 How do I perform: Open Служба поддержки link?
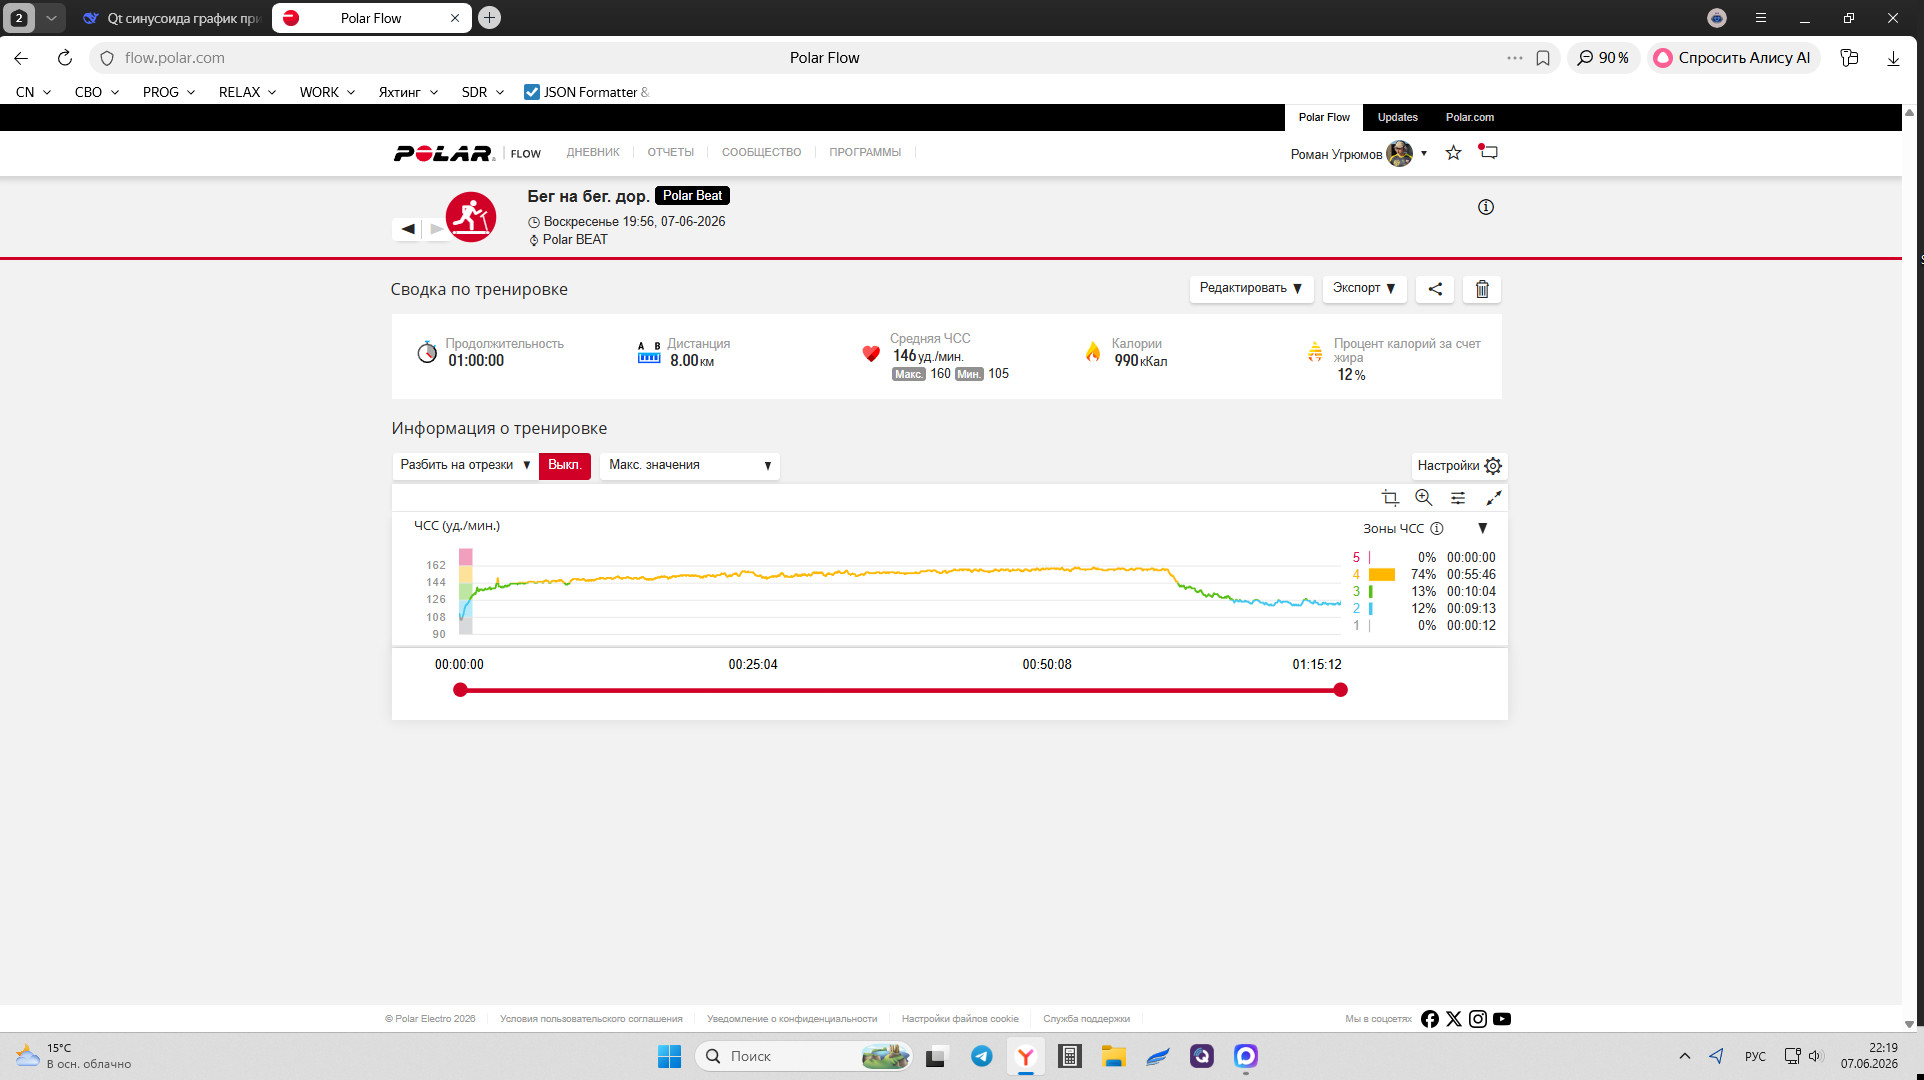1086,1019
